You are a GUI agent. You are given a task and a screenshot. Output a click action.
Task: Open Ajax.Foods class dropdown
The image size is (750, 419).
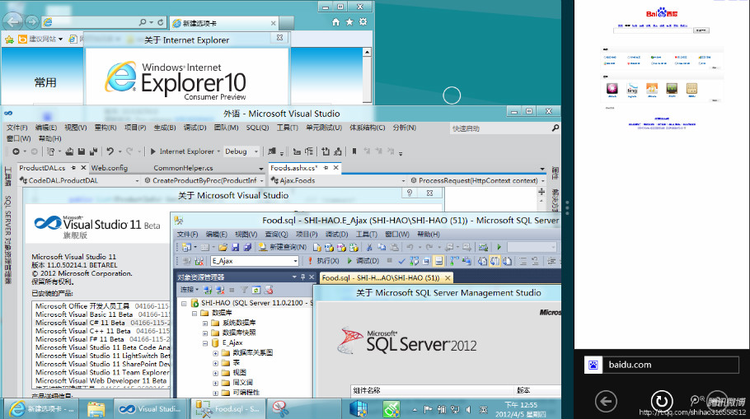(403, 181)
